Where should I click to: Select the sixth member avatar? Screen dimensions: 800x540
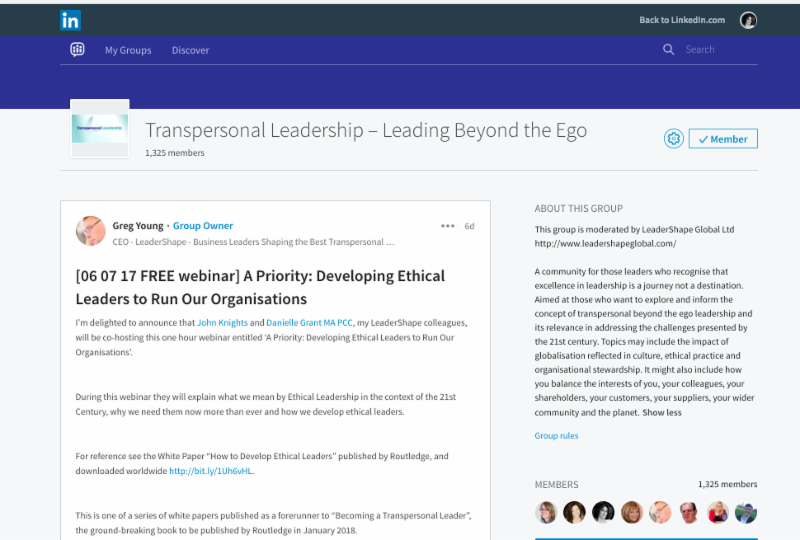pos(689,512)
